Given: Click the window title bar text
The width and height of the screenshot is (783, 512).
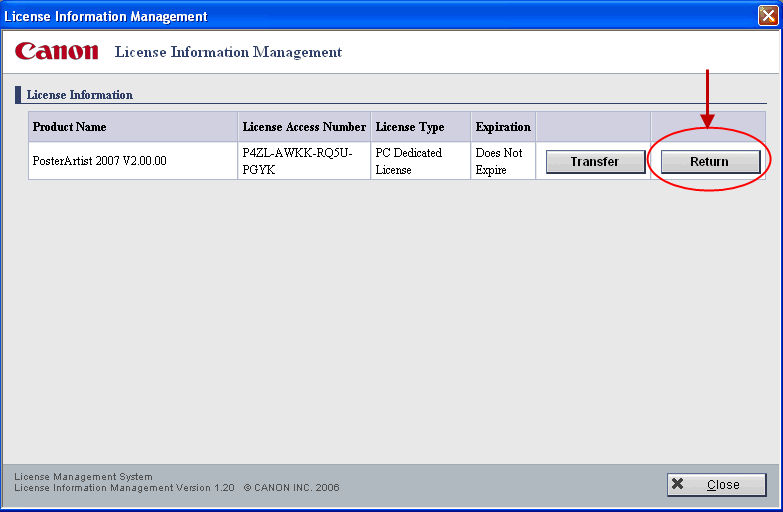Looking at the screenshot, I should click(x=107, y=16).
